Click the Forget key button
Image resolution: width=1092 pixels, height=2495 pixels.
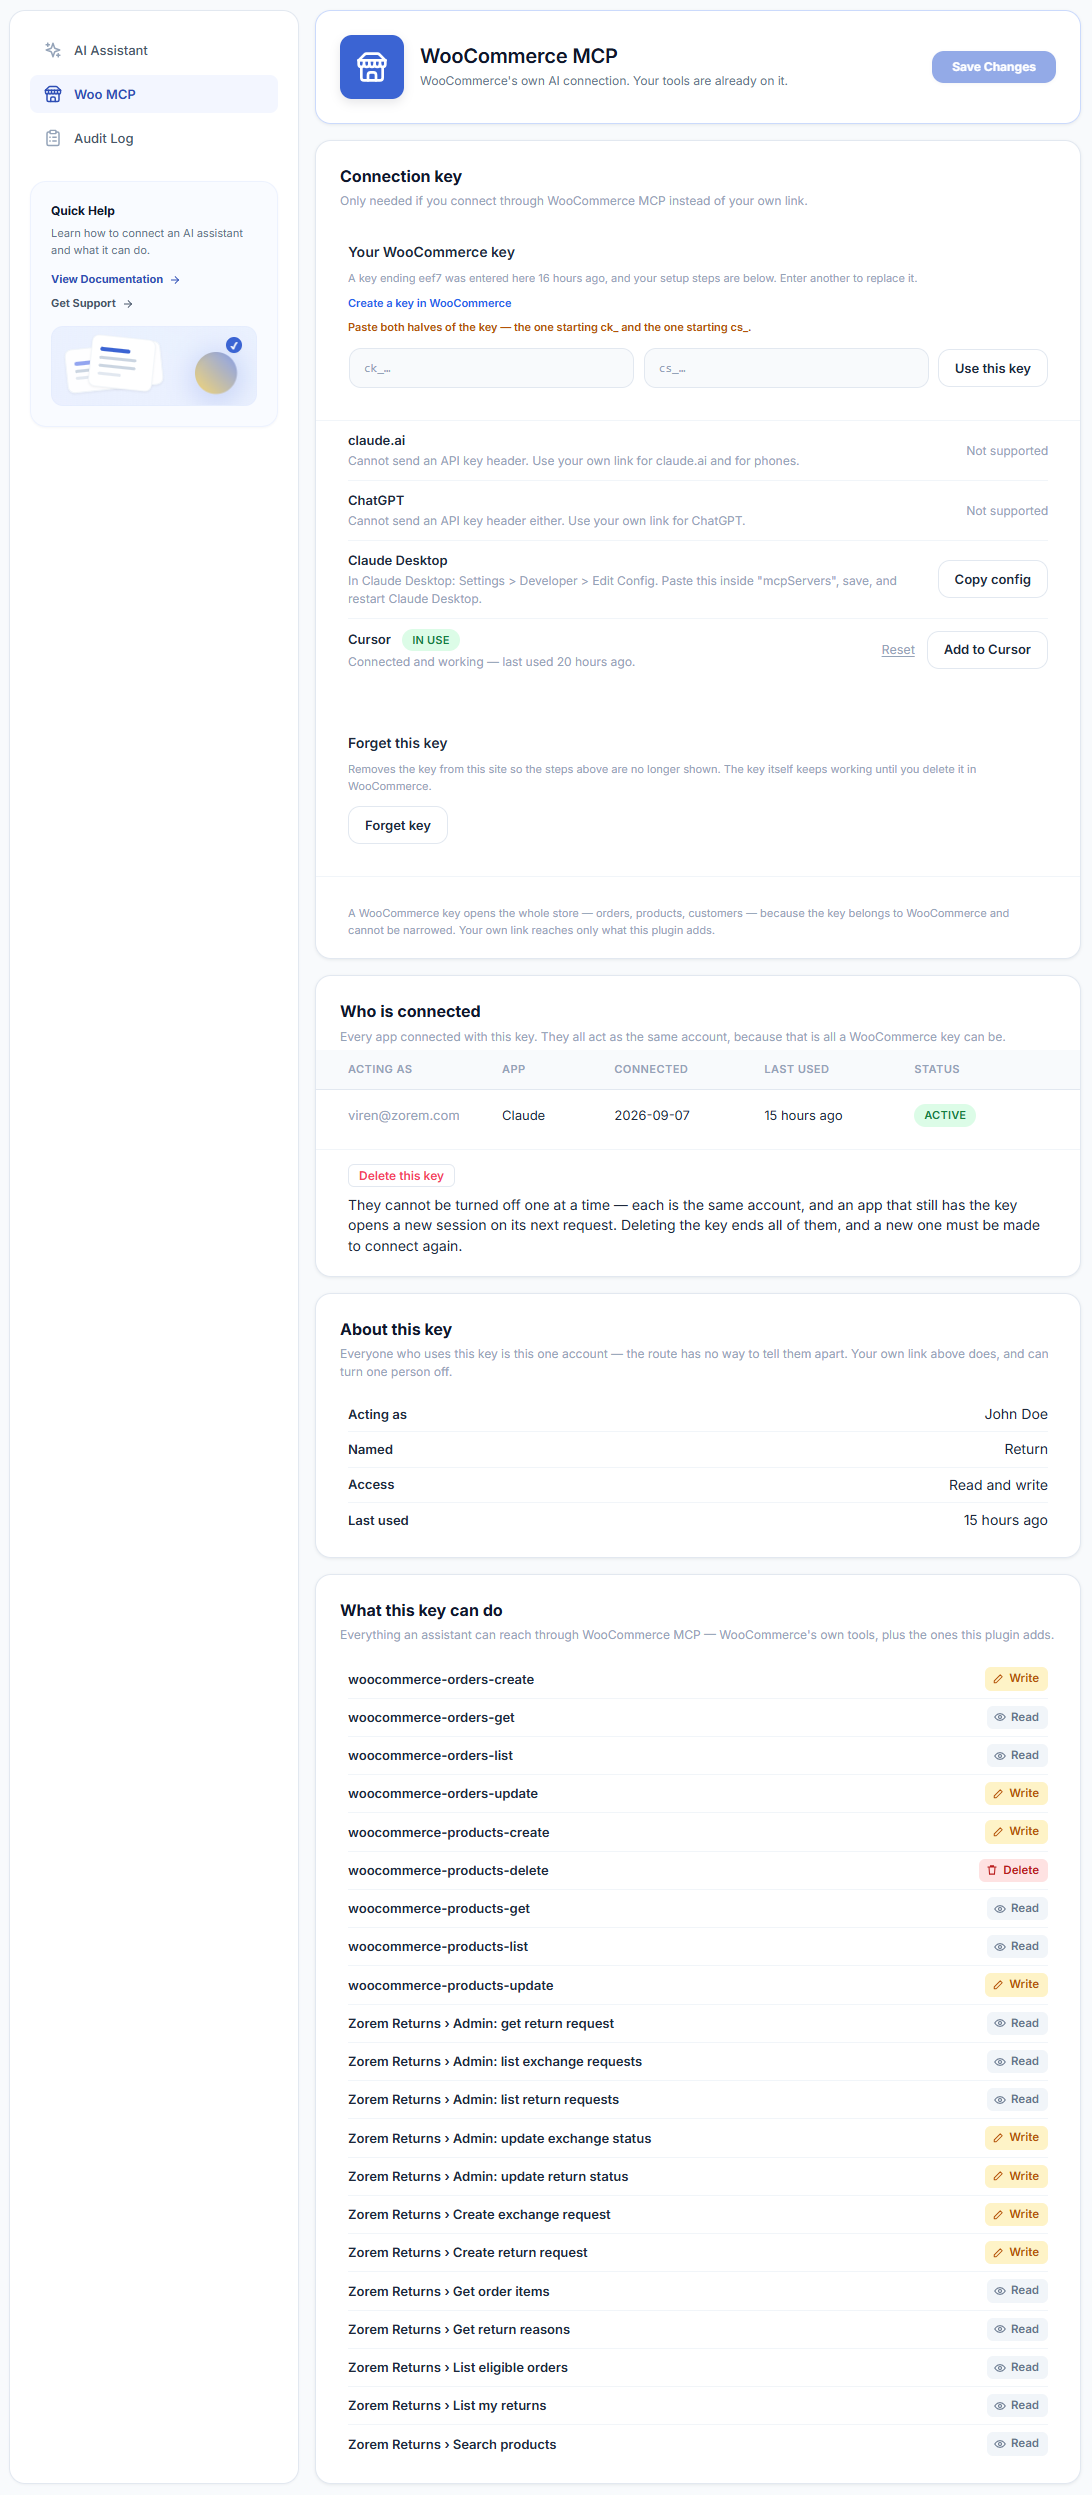click(397, 825)
